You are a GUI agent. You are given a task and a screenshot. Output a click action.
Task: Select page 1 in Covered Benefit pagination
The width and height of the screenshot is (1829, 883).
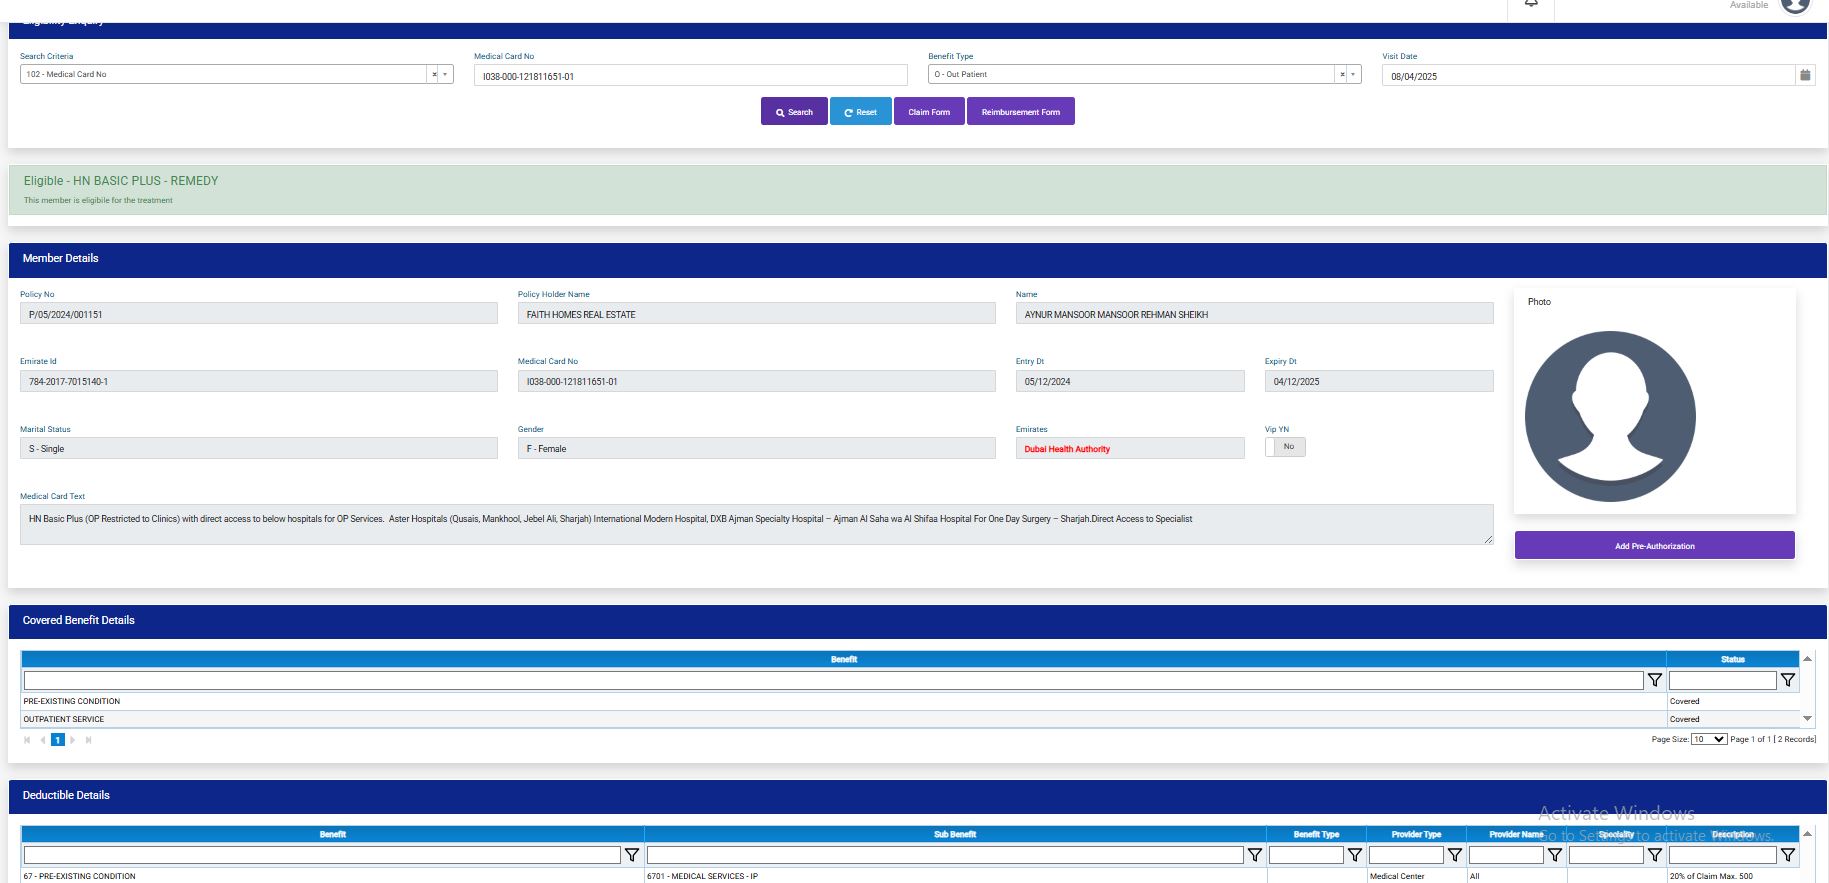click(x=58, y=740)
